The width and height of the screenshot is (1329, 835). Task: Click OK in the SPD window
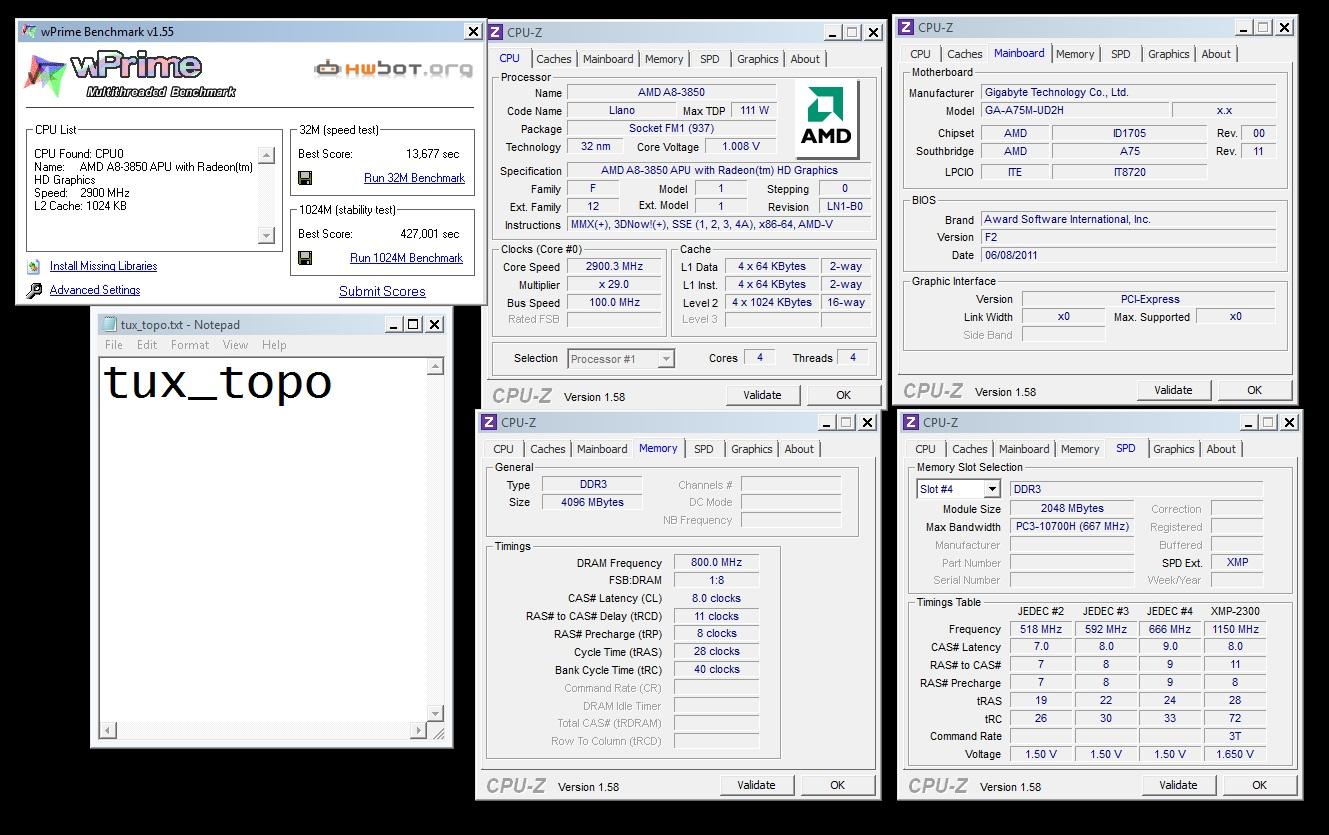[1259, 785]
